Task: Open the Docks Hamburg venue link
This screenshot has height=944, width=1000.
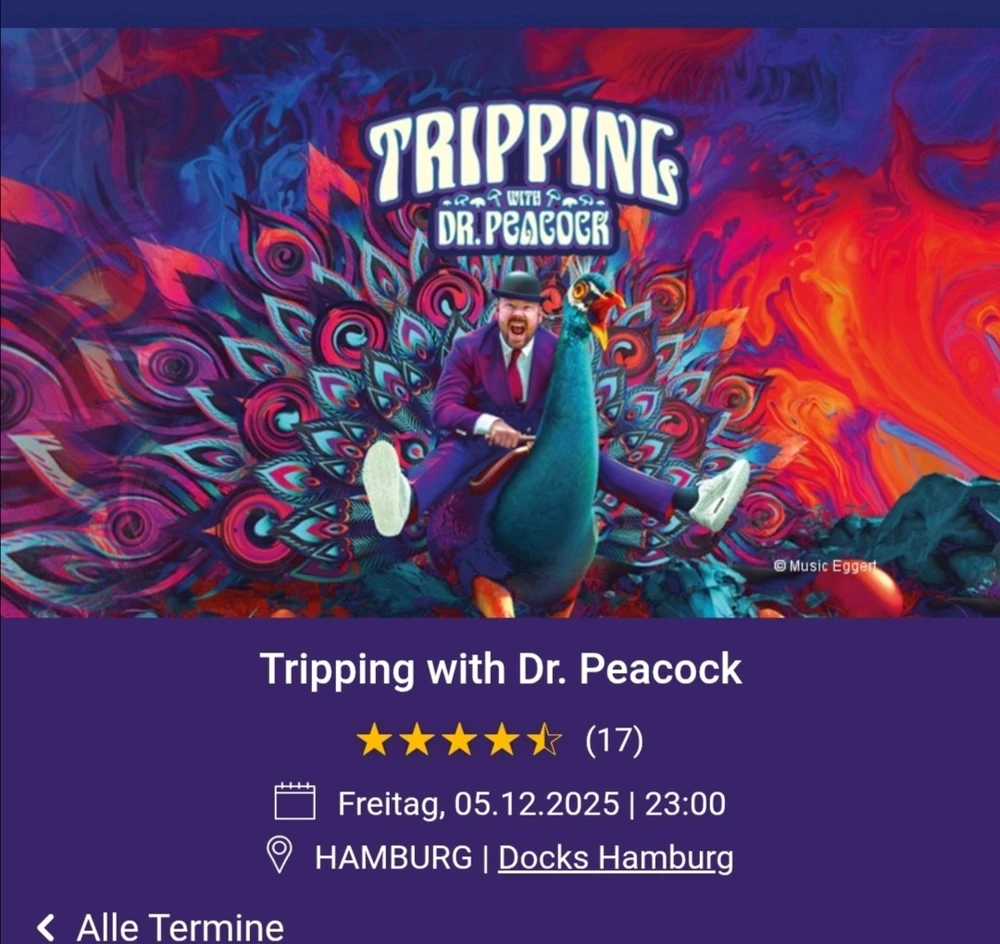Action: pos(615,857)
